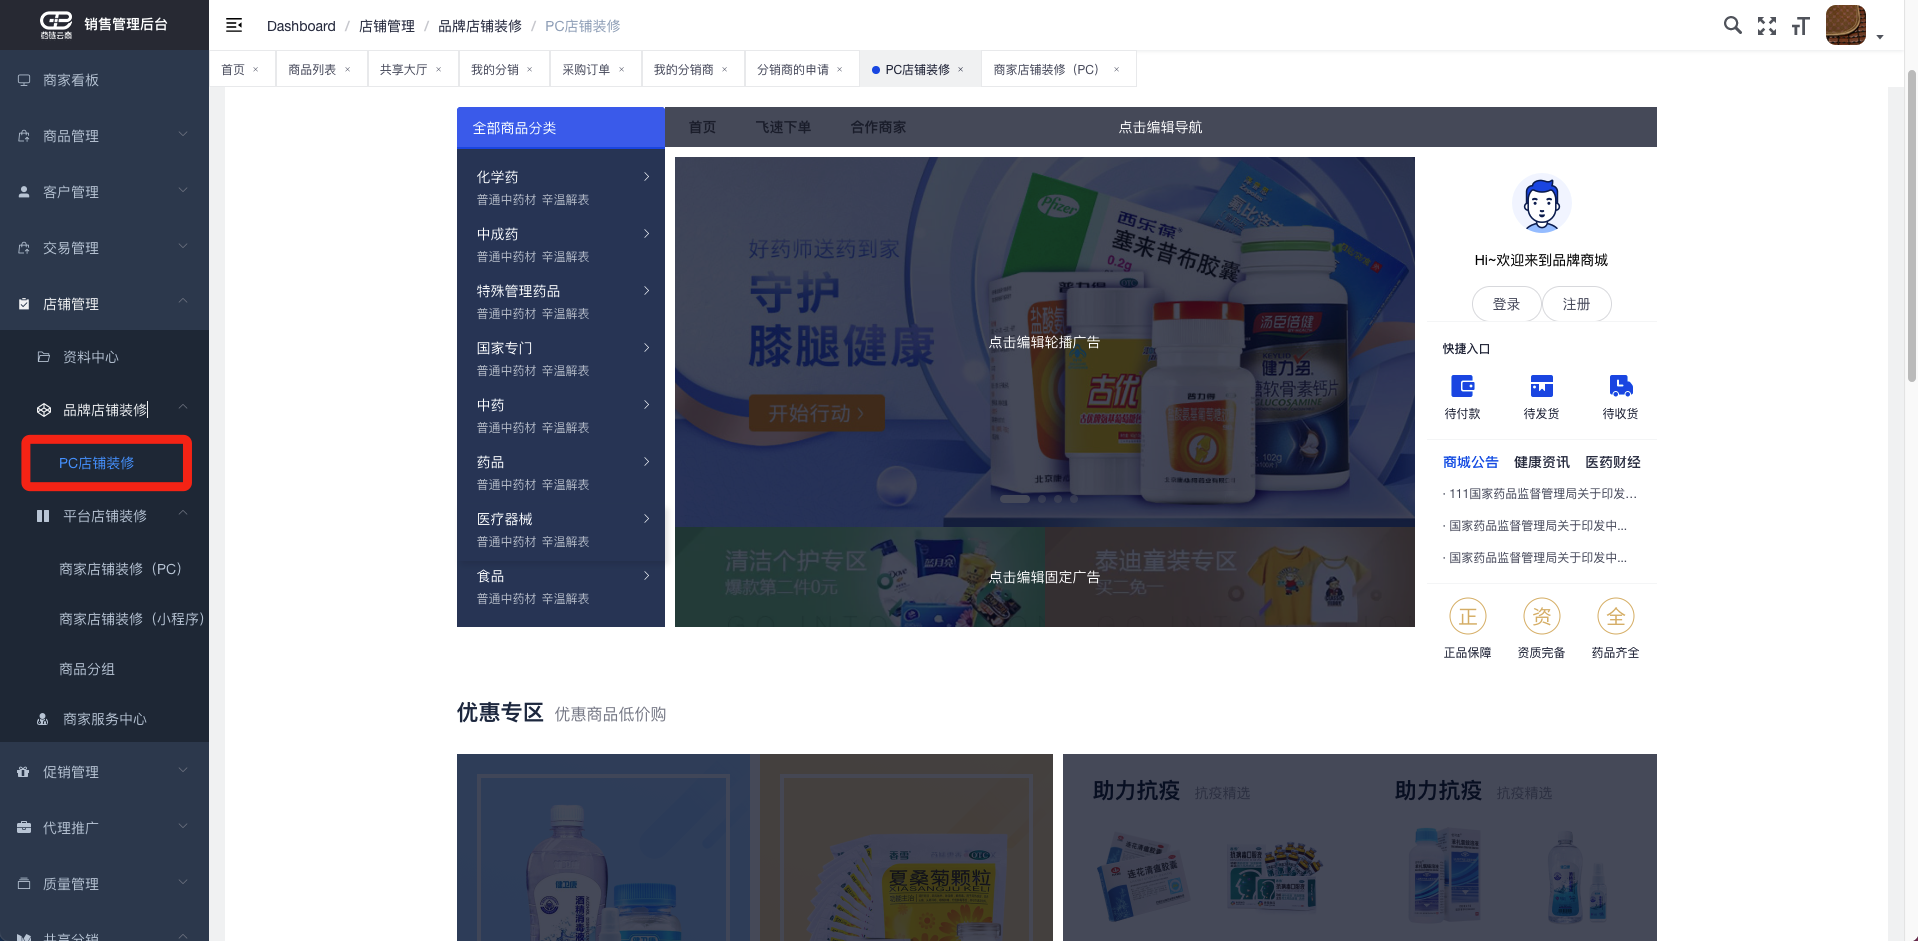
Task: Click the 资料中心 folder icon
Action: [44, 357]
